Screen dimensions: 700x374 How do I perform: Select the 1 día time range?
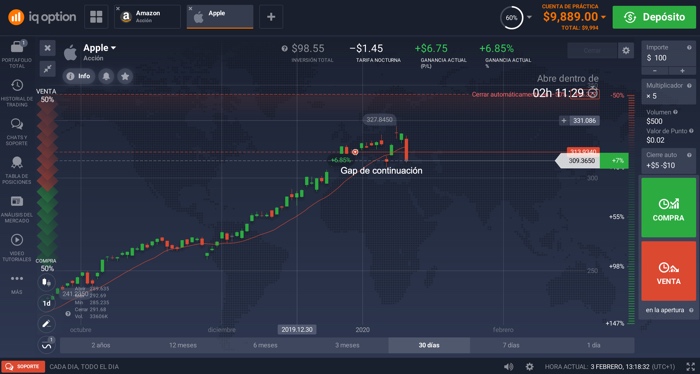point(593,345)
